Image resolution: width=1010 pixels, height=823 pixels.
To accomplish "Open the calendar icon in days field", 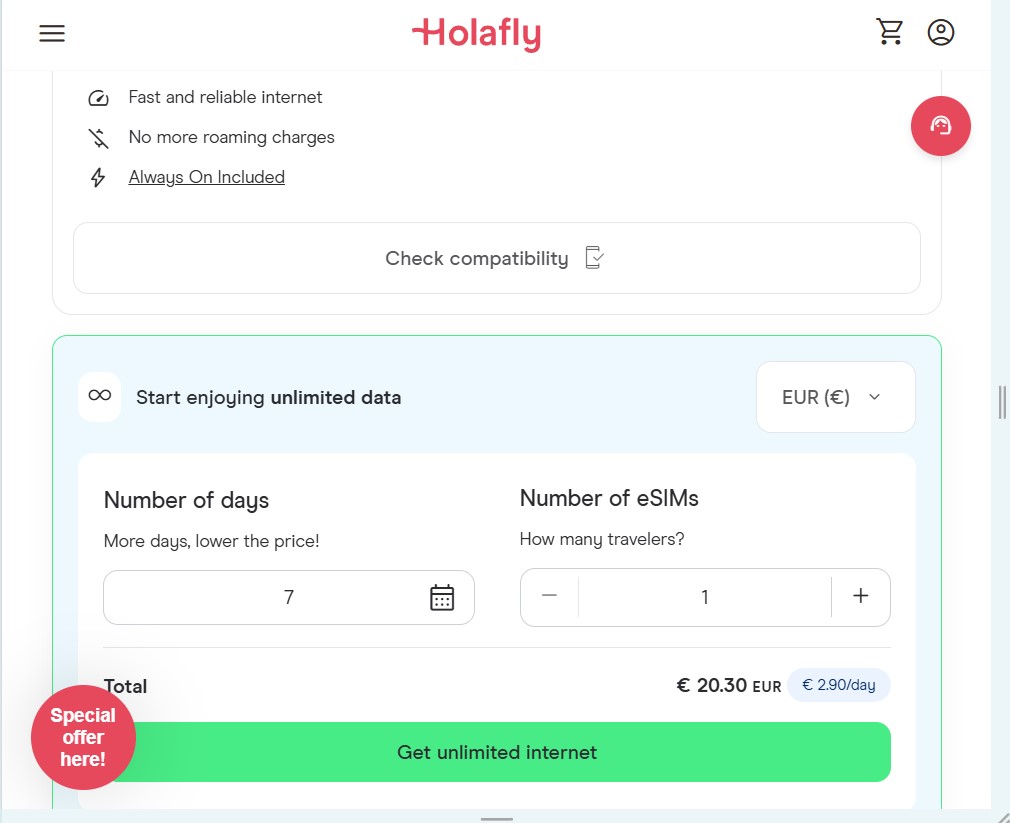I will point(442,596).
